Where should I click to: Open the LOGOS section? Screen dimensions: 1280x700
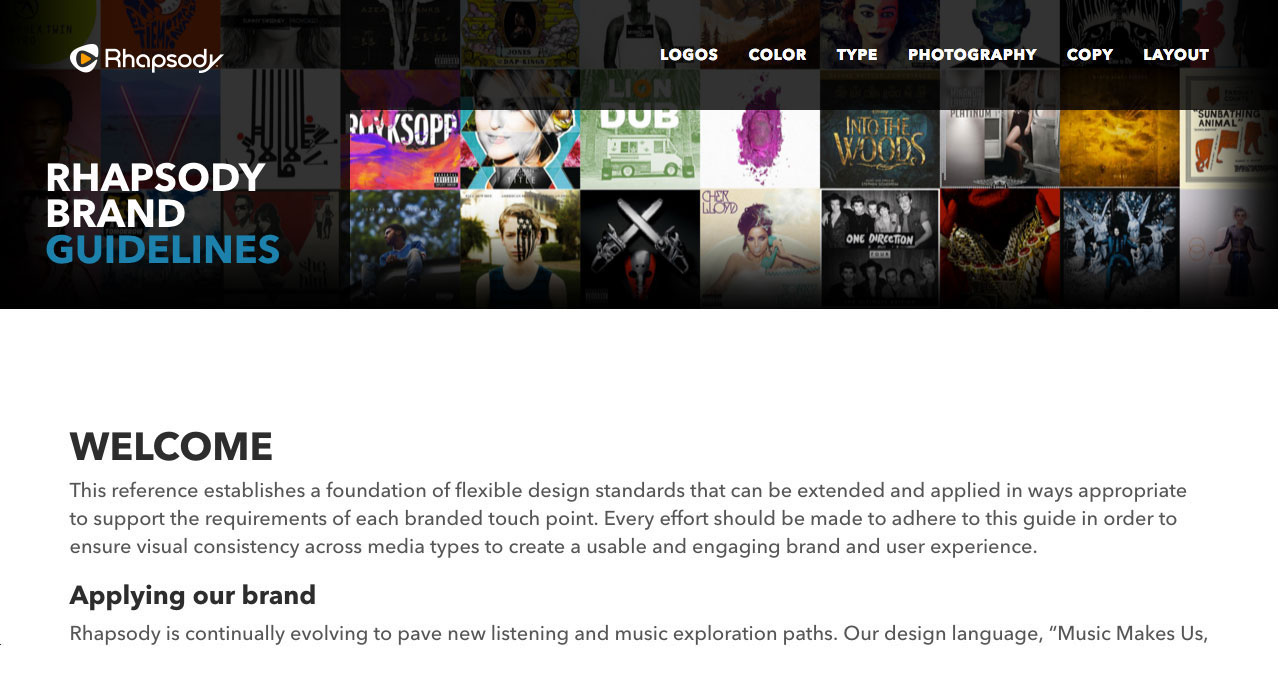tap(688, 55)
